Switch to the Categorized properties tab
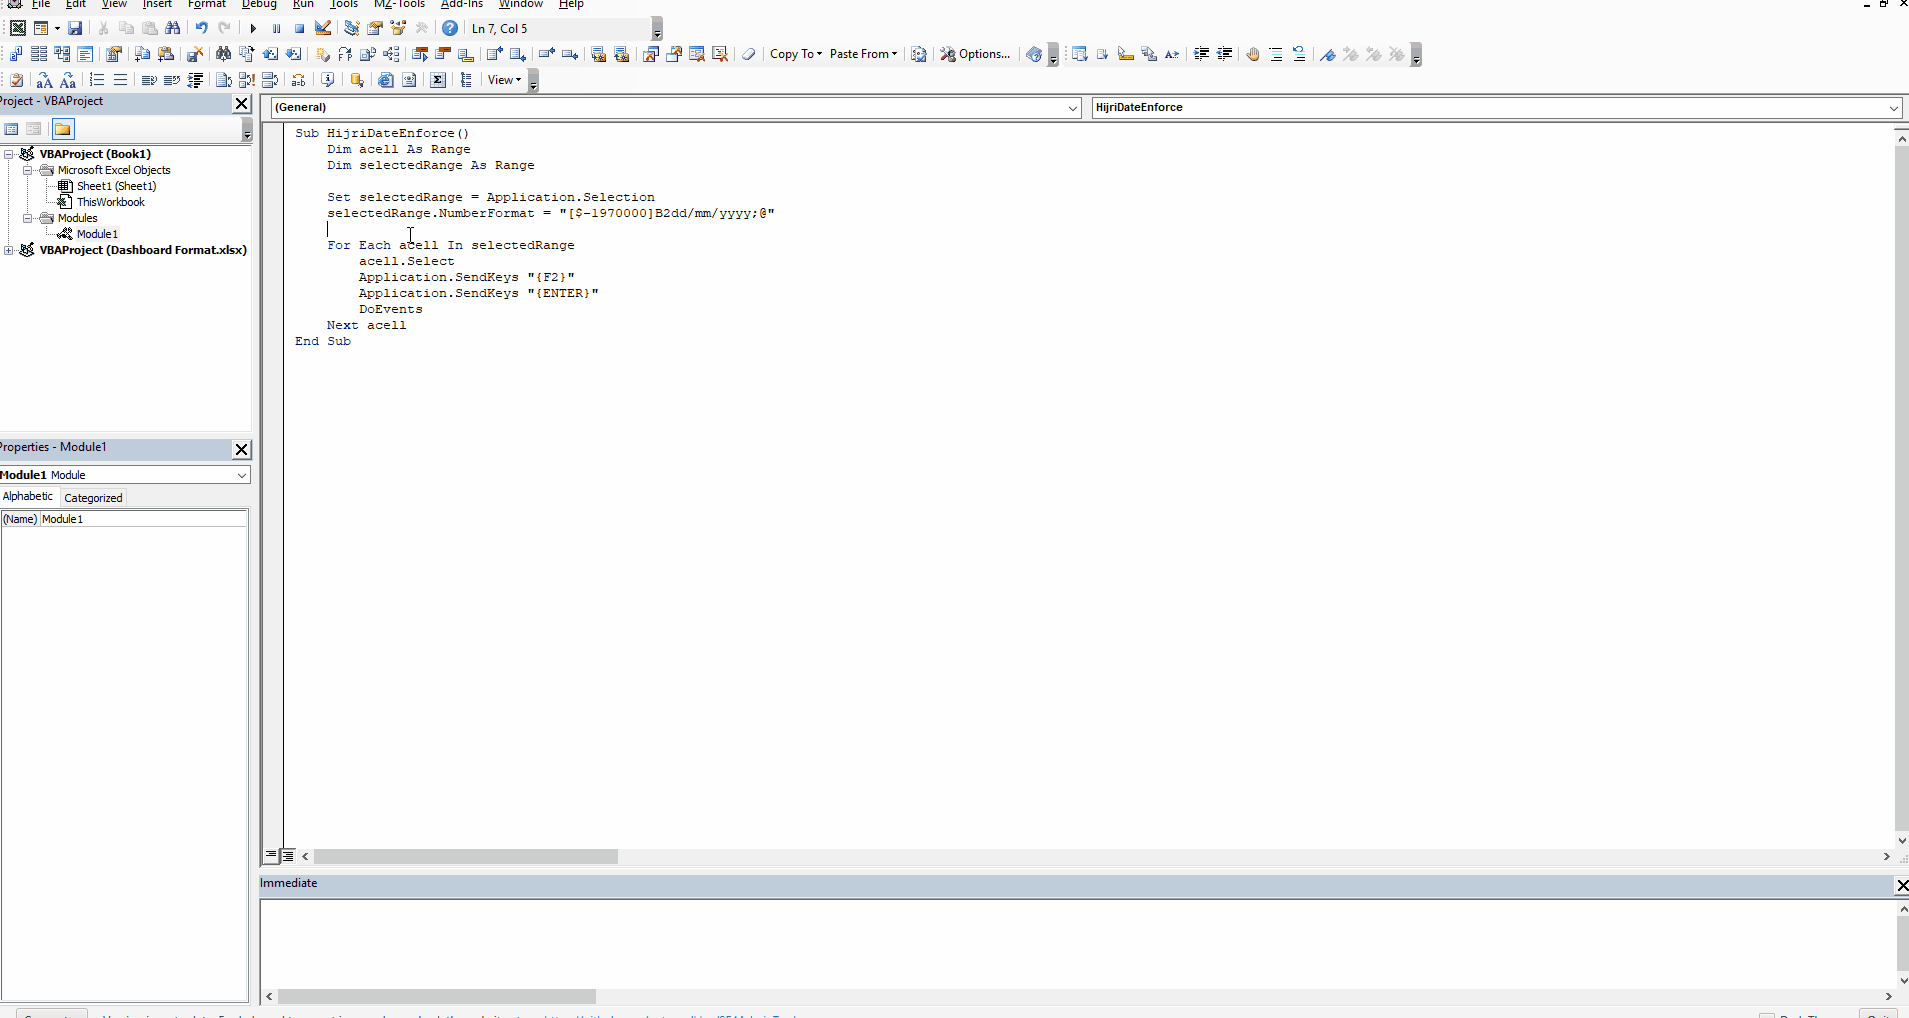1909x1018 pixels. (92, 497)
